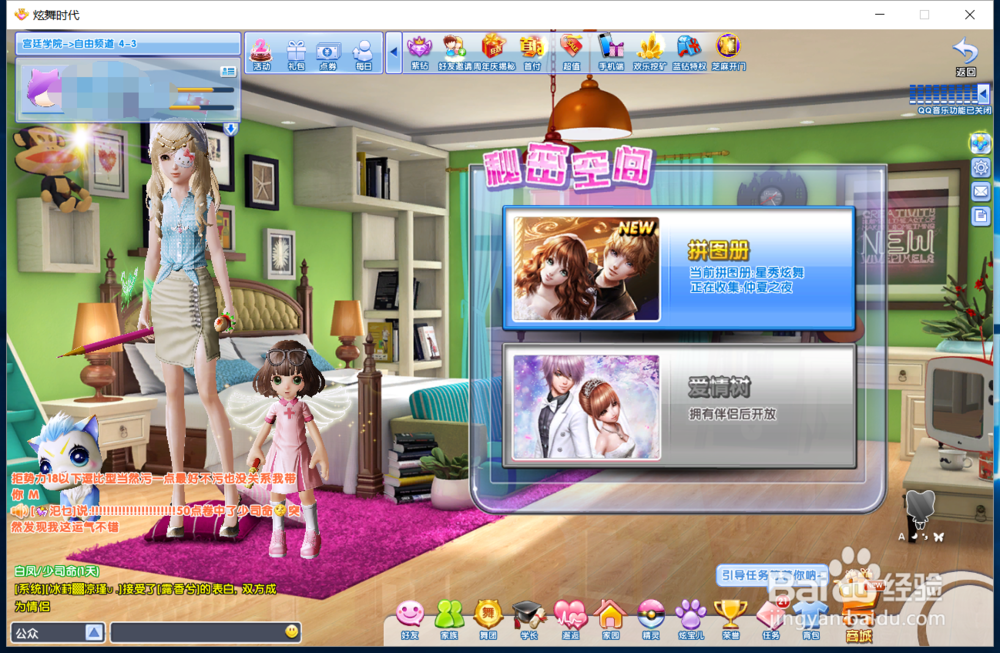Open the 礼包 gift pack icon
Viewport: 1000px width, 653px height.
(x=296, y=53)
